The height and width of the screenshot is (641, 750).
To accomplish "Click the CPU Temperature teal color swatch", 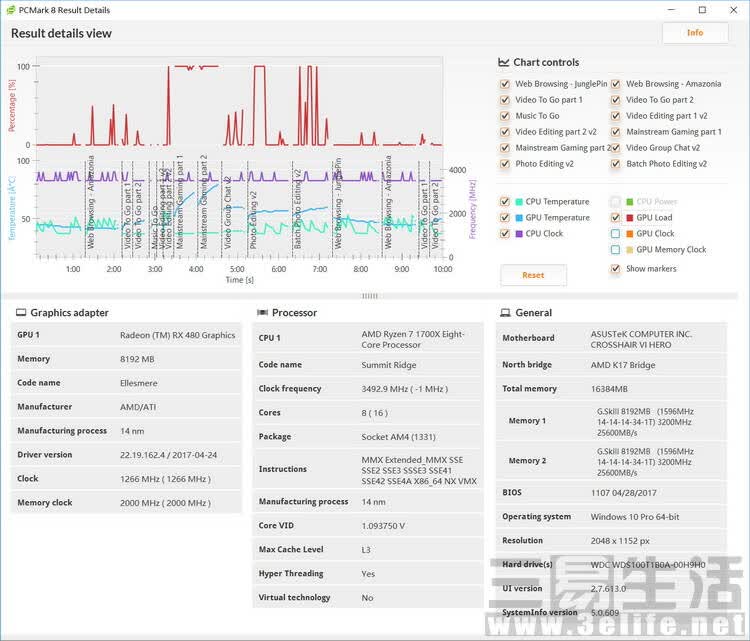I will [519, 202].
